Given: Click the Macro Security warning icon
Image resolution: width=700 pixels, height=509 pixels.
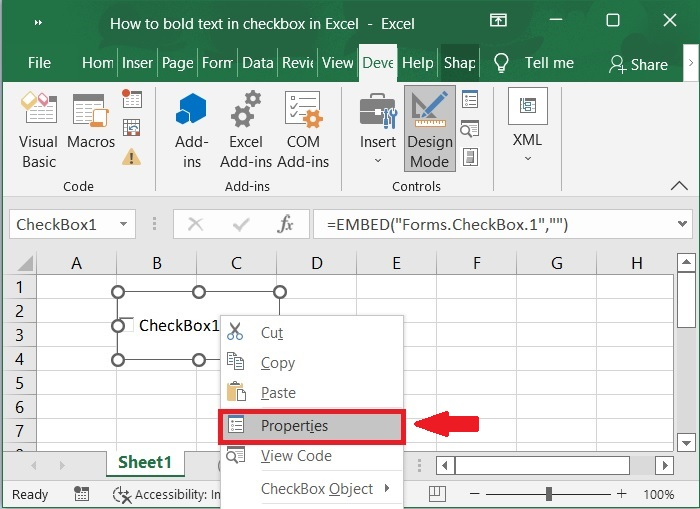Looking at the screenshot, I should coord(132,157).
